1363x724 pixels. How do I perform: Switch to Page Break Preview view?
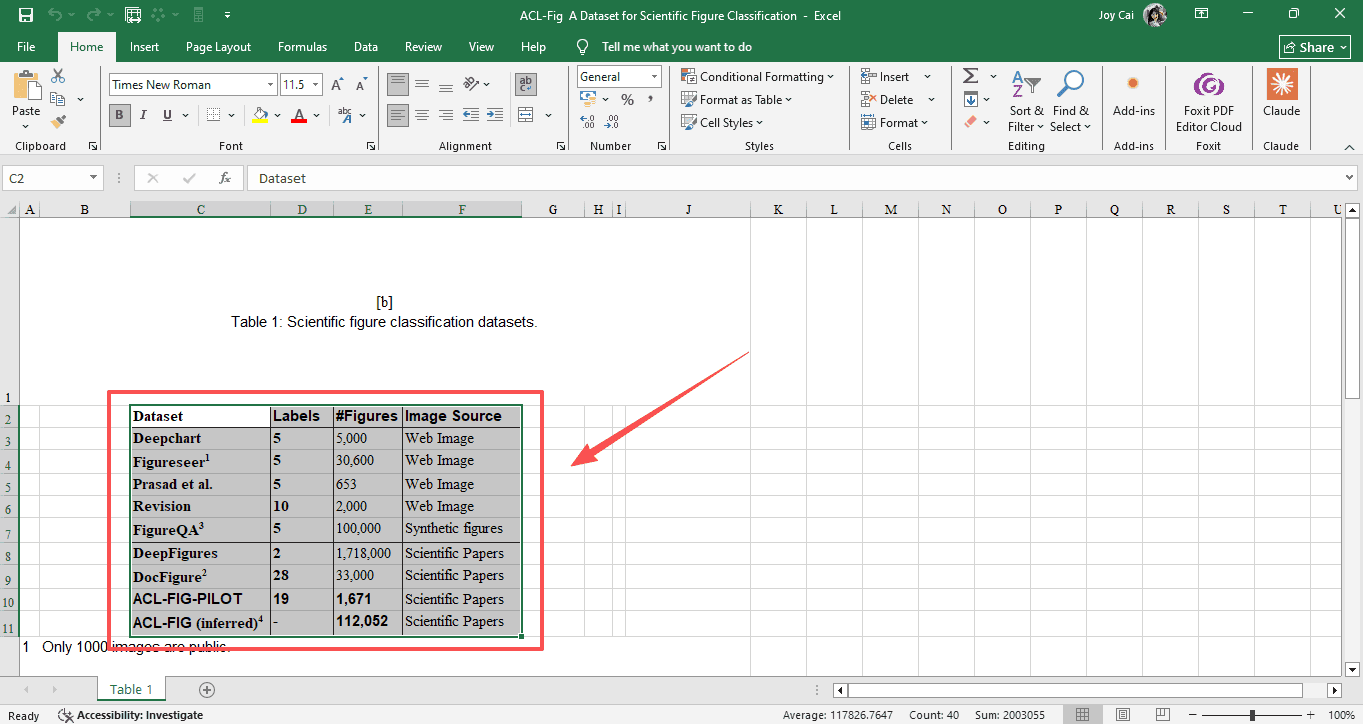click(x=1164, y=715)
